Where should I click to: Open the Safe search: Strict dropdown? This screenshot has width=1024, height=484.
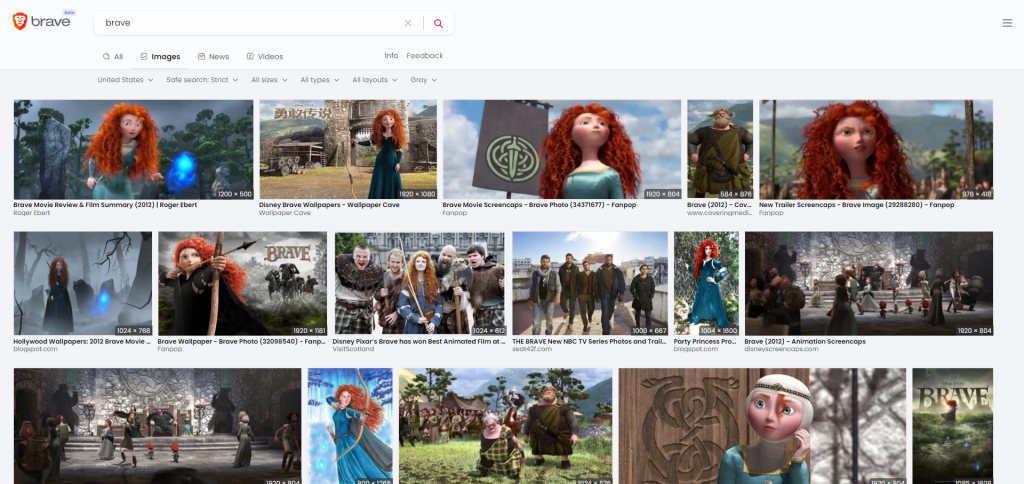[x=202, y=80]
